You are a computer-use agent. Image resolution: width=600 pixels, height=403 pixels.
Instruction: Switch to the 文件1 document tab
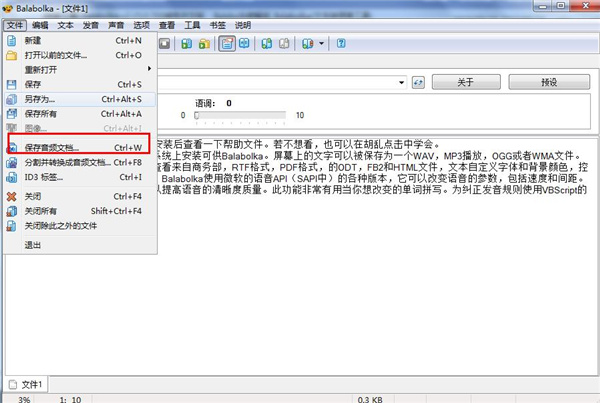click(x=28, y=384)
